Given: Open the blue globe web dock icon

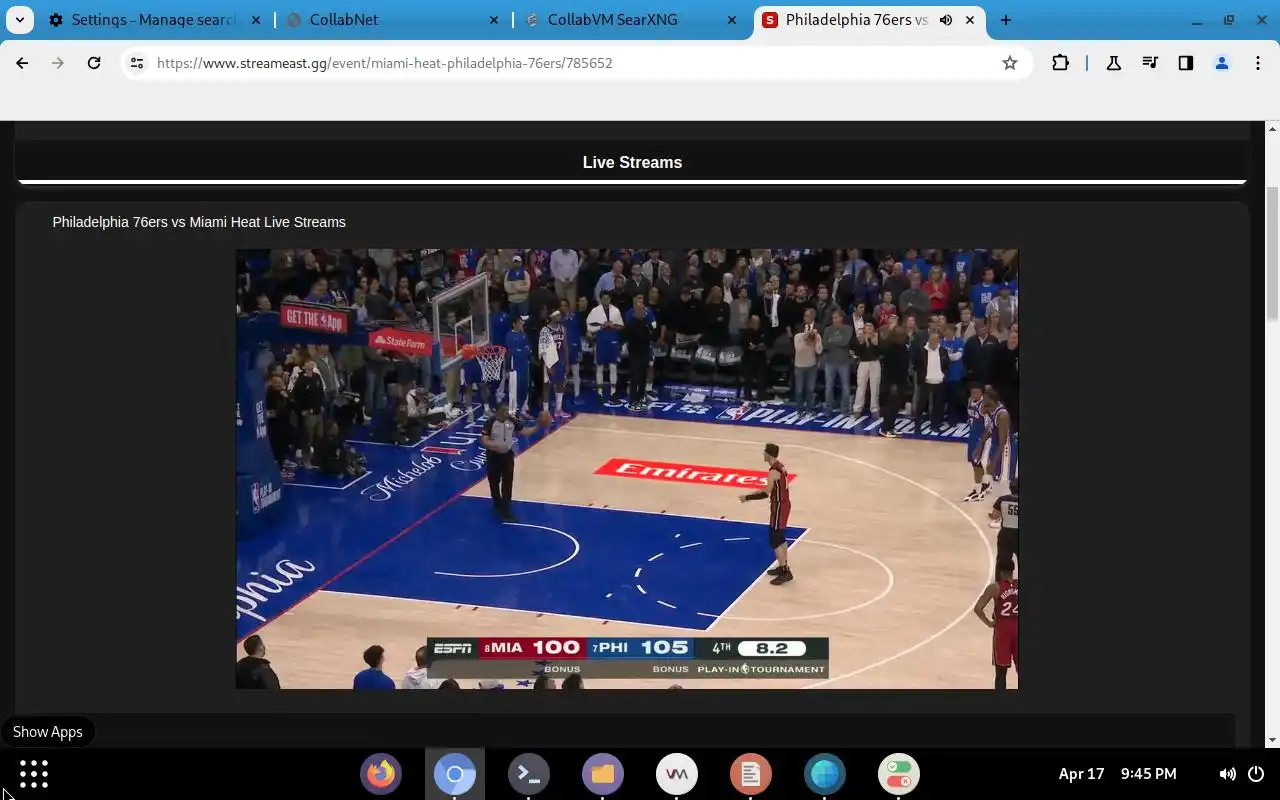Looking at the screenshot, I should (825, 774).
